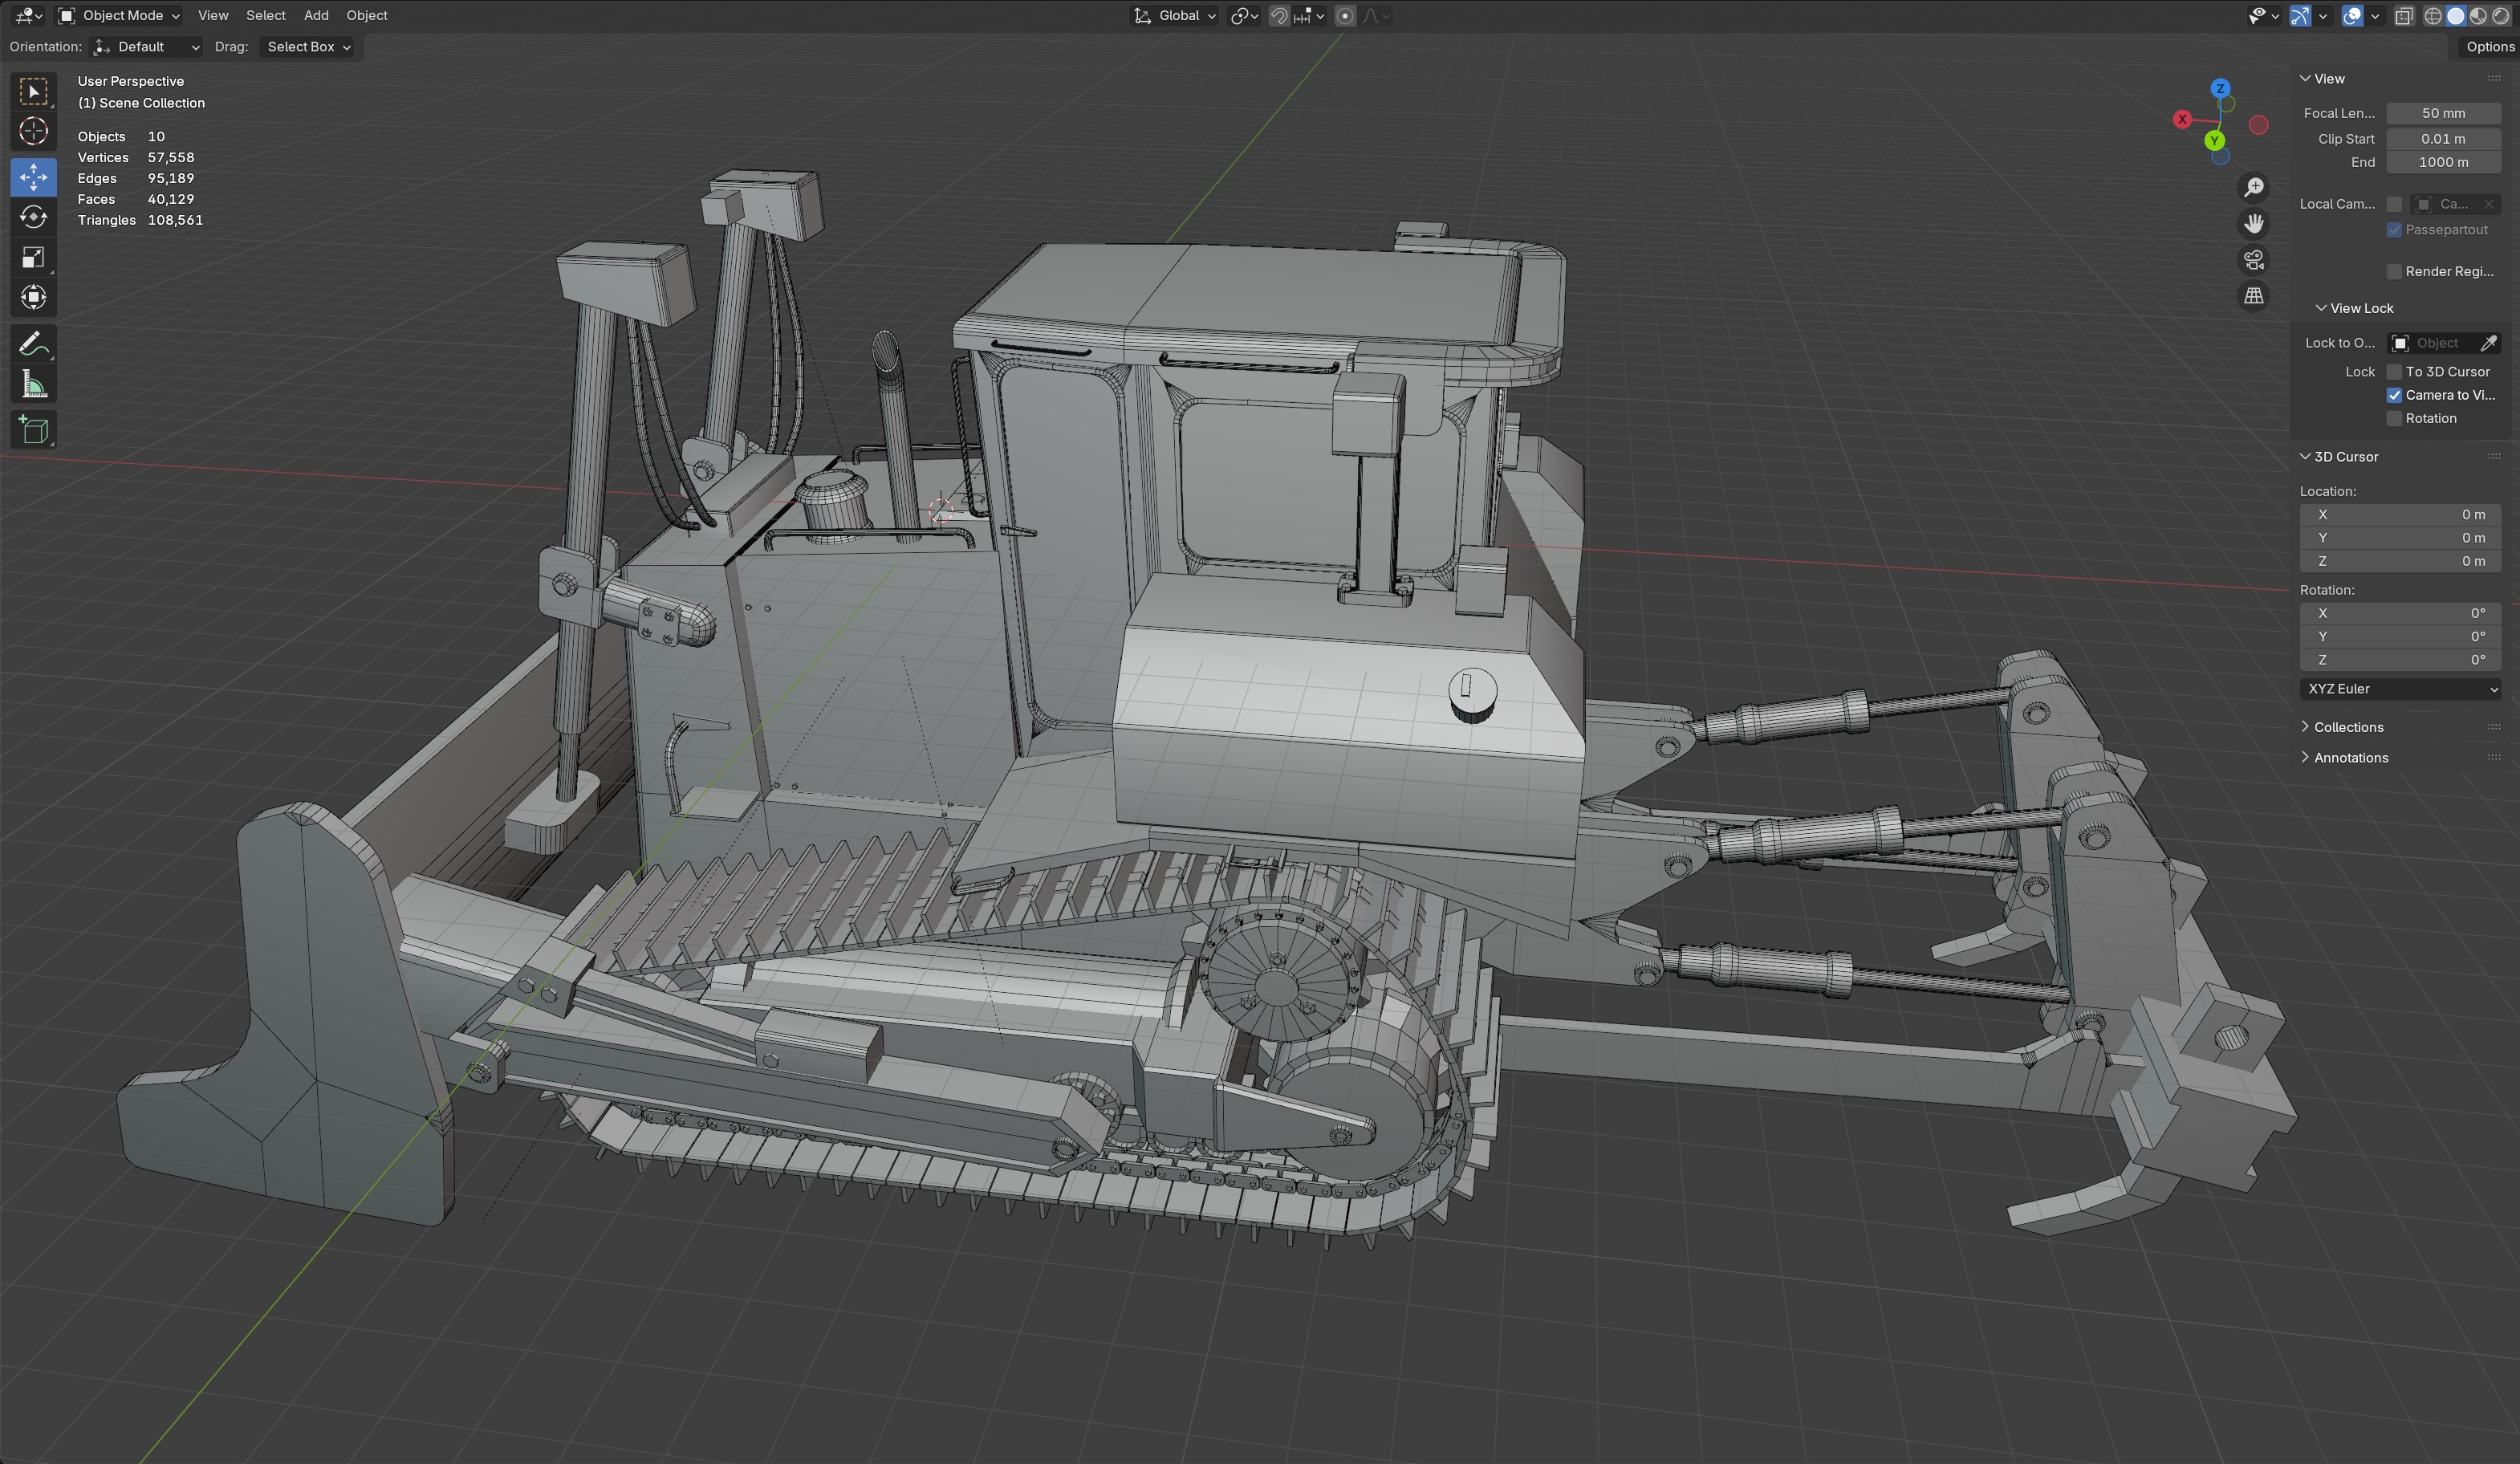Click the Options button
Image resolution: width=2520 pixels, height=1464 pixels.
point(2488,47)
